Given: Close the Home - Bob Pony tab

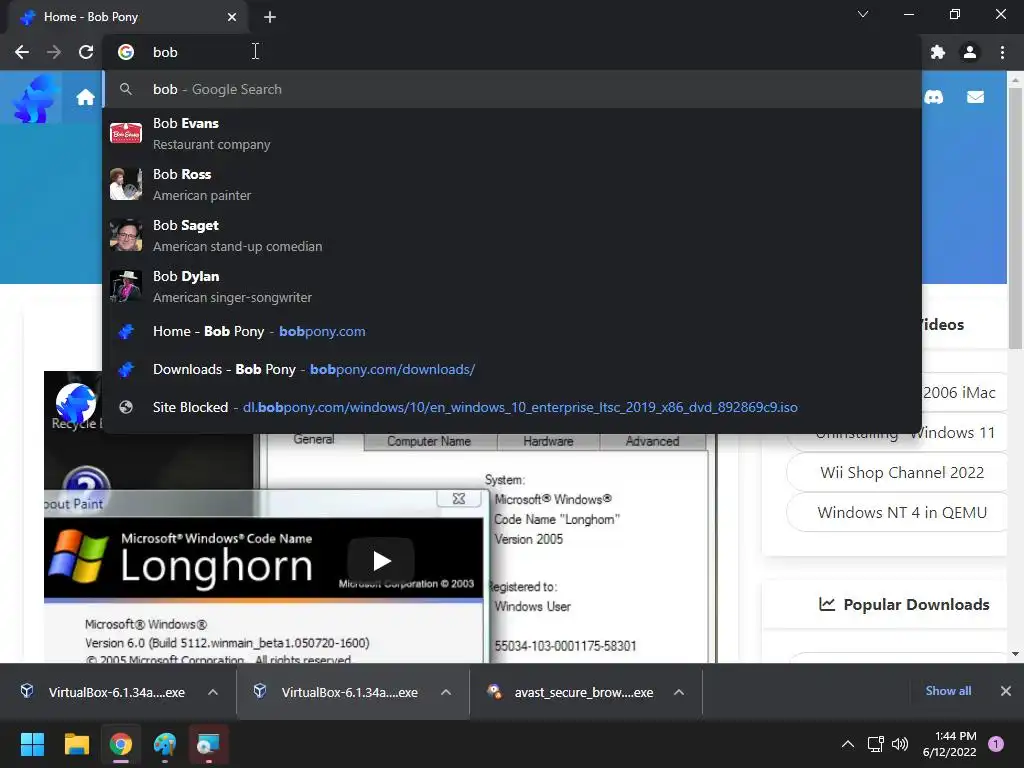Looking at the screenshot, I should [x=232, y=17].
